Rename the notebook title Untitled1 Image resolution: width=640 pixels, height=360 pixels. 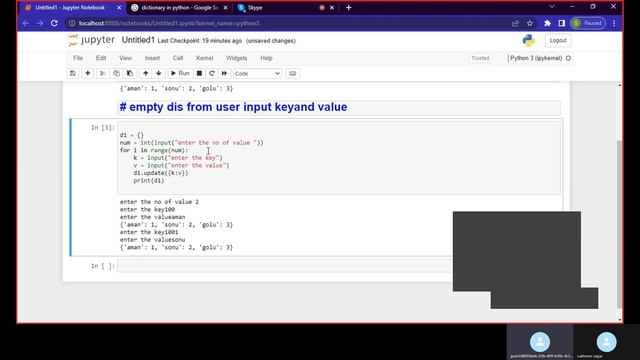click(138, 40)
